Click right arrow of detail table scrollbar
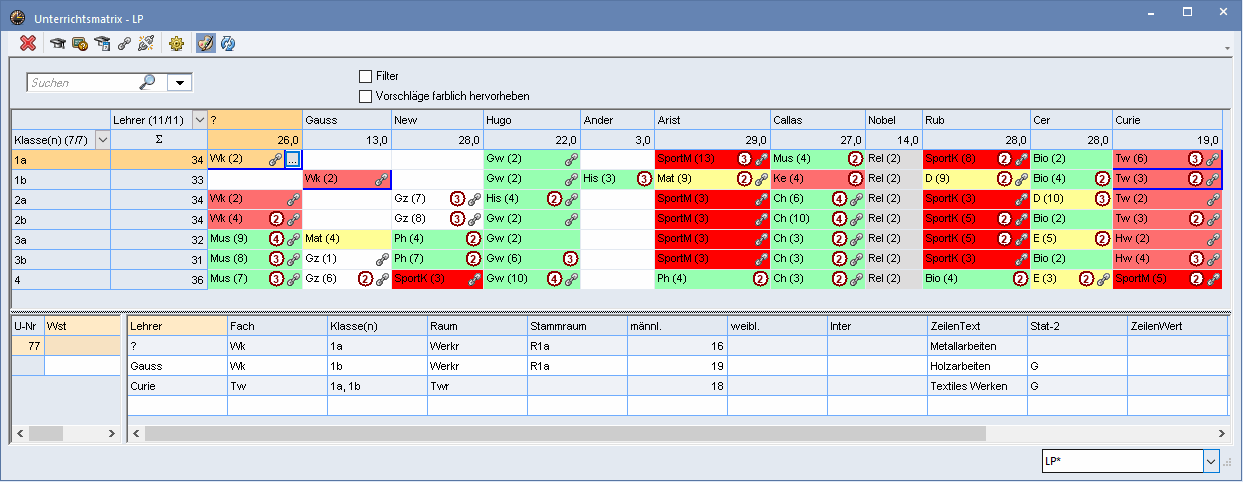This screenshot has width=1243, height=482. click(1220, 433)
